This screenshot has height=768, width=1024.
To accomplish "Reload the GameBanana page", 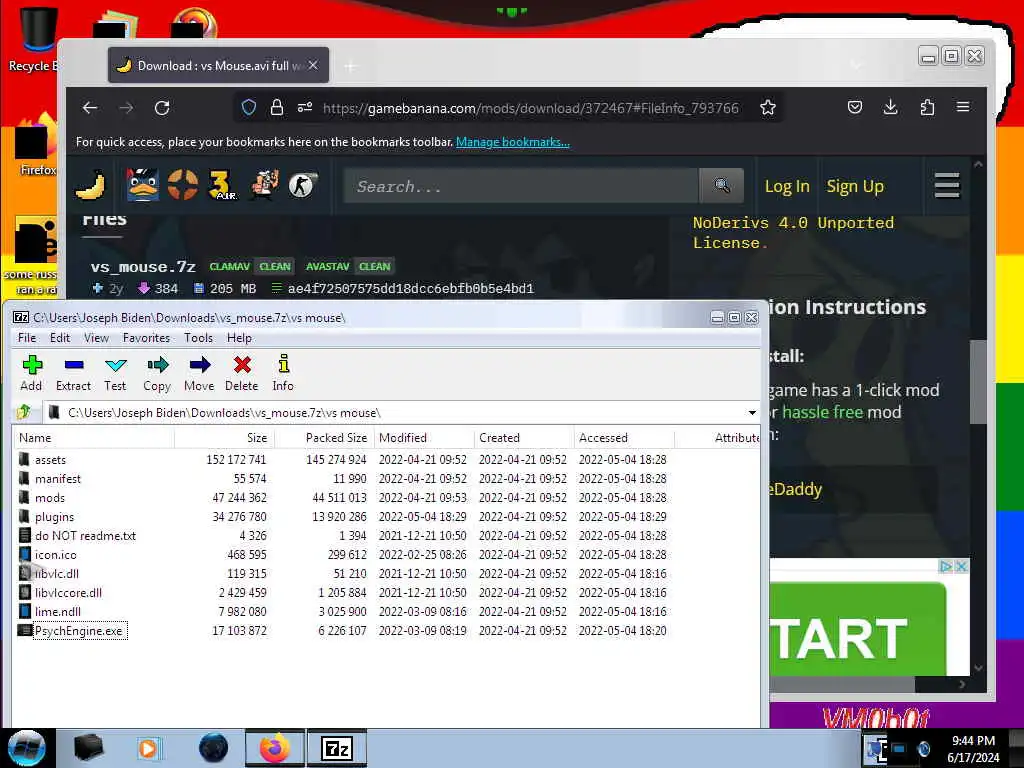I will [x=162, y=108].
